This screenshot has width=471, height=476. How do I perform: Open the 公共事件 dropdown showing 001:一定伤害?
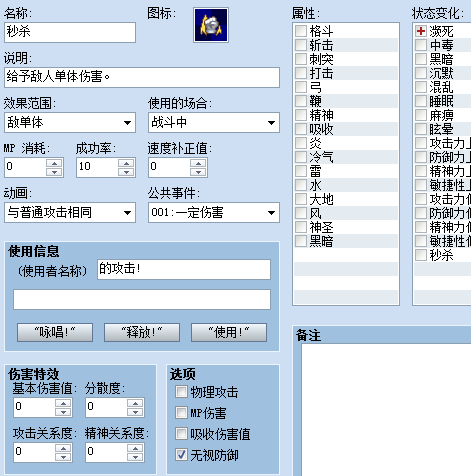[x=214, y=212]
